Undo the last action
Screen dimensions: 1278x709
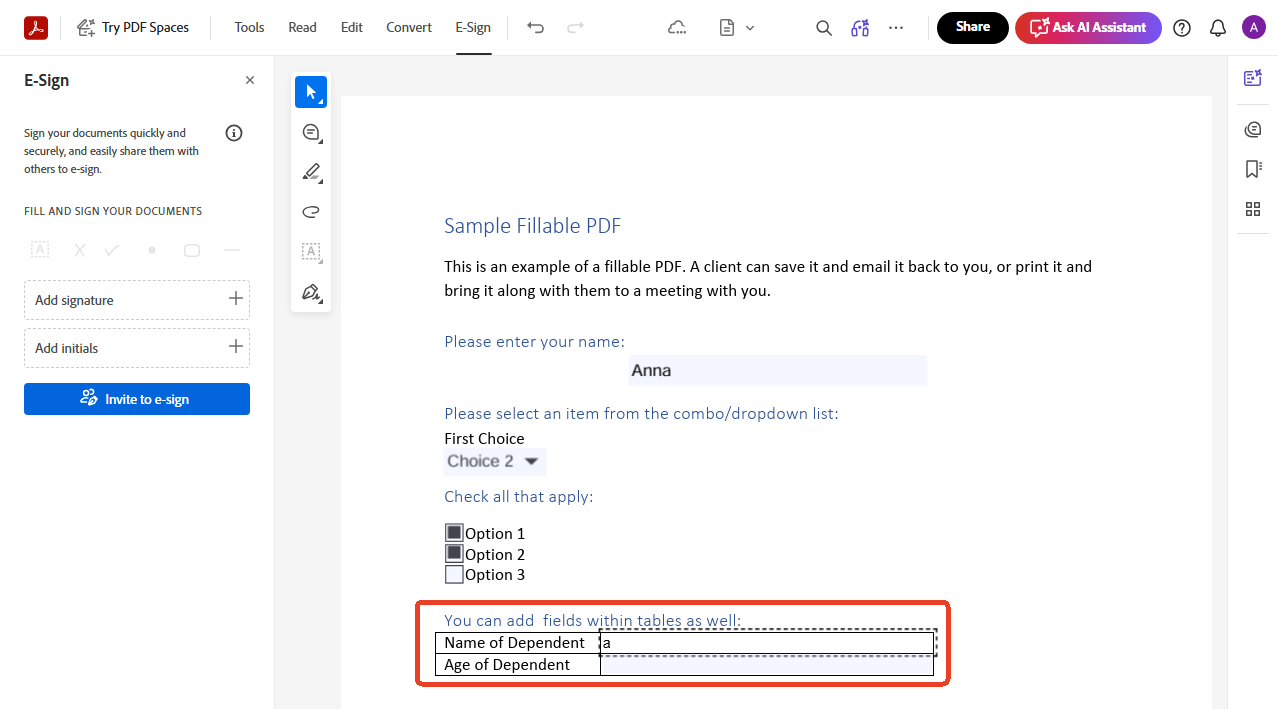tap(536, 27)
